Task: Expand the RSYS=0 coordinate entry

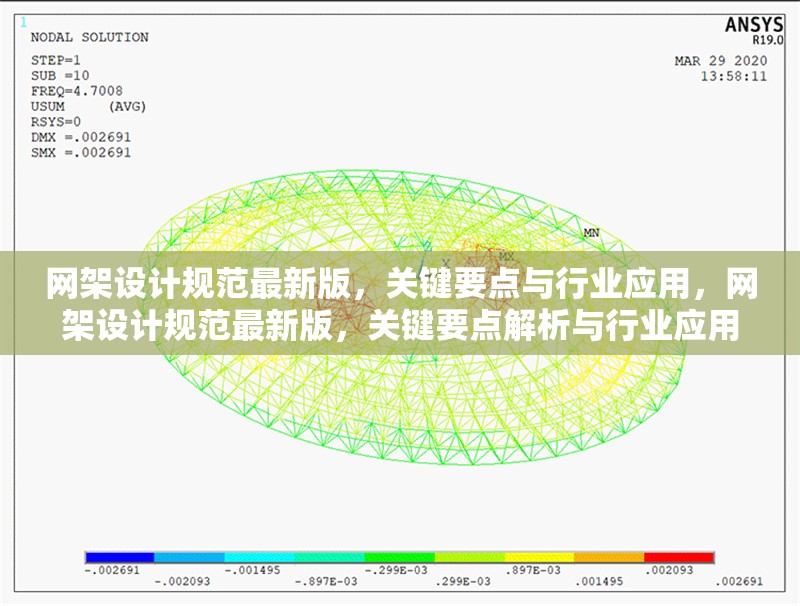Action: point(54,120)
